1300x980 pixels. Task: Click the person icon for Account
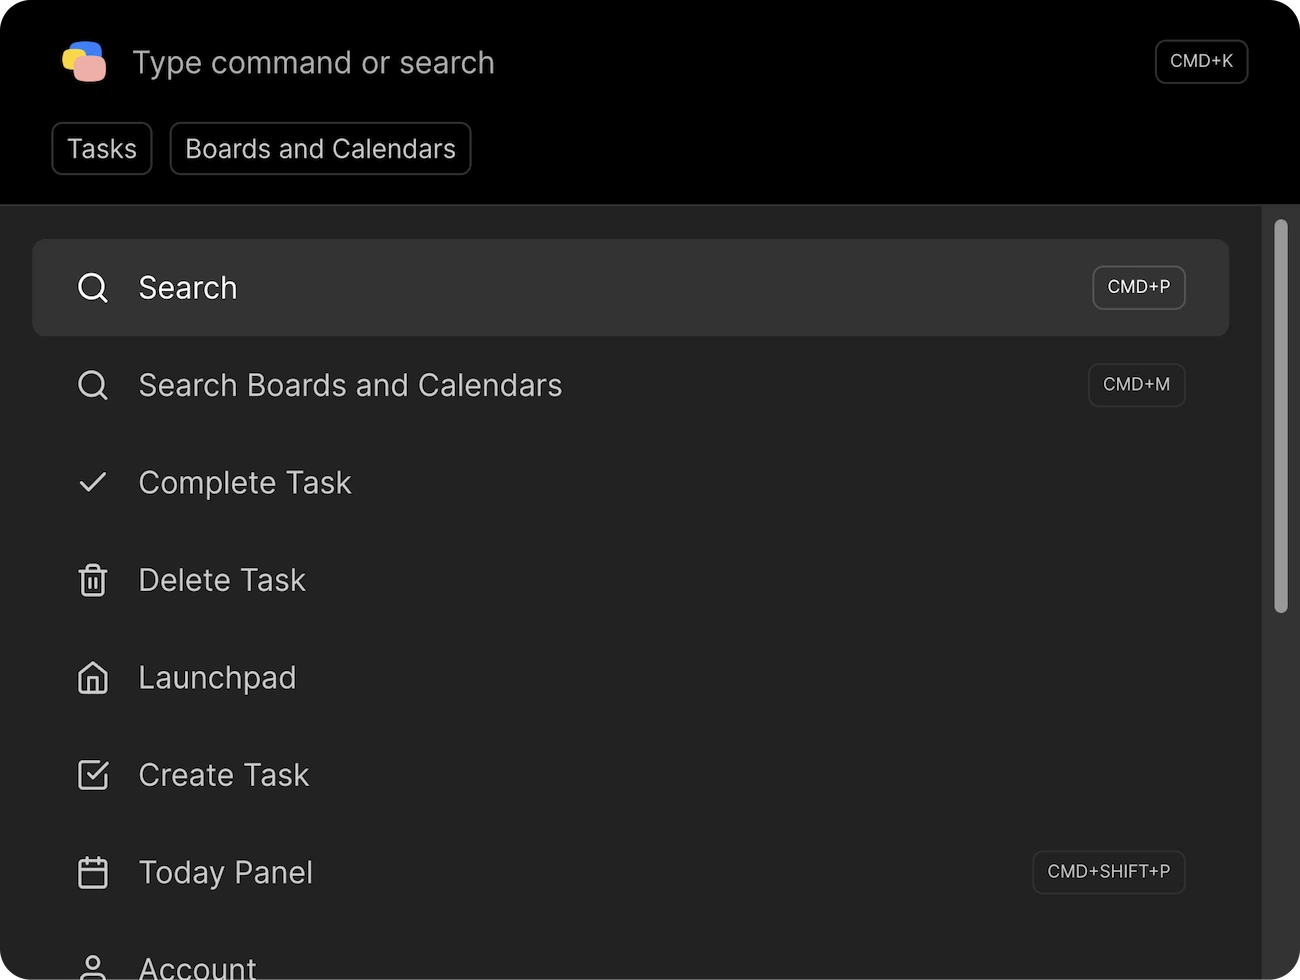click(x=93, y=967)
